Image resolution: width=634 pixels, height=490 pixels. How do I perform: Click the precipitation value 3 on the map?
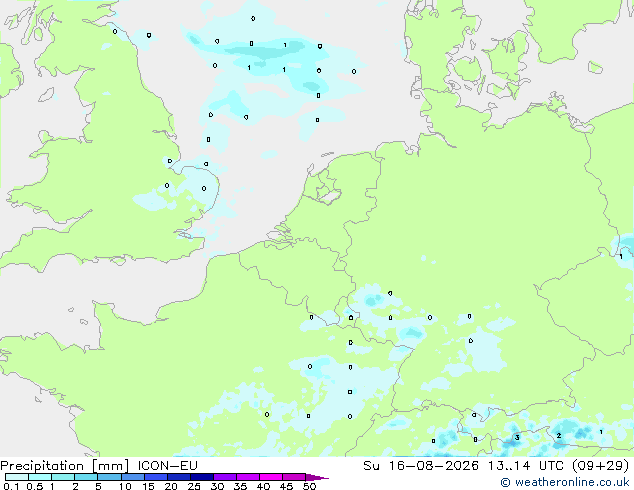(x=517, y=437)
